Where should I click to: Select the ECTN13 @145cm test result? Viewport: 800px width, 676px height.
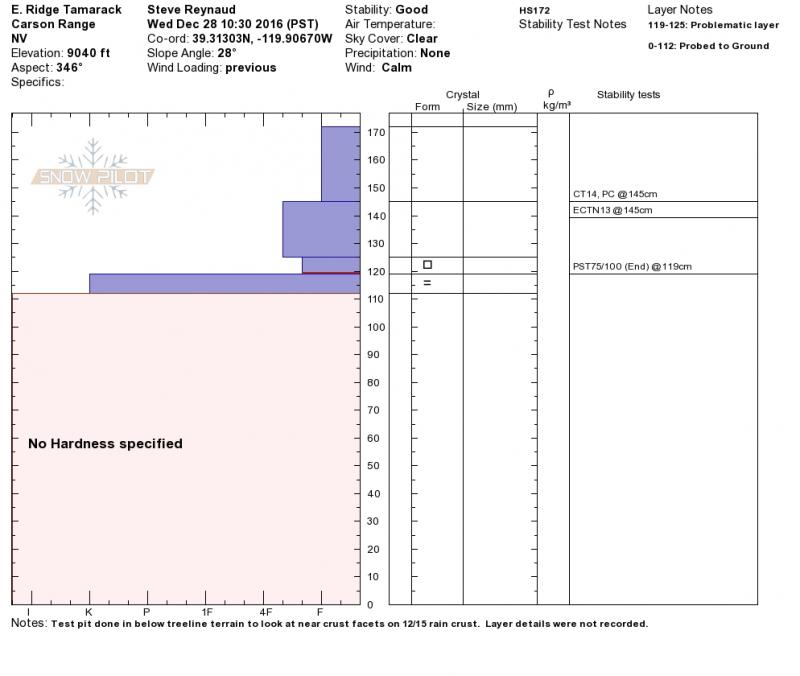[x=612, y=210]
